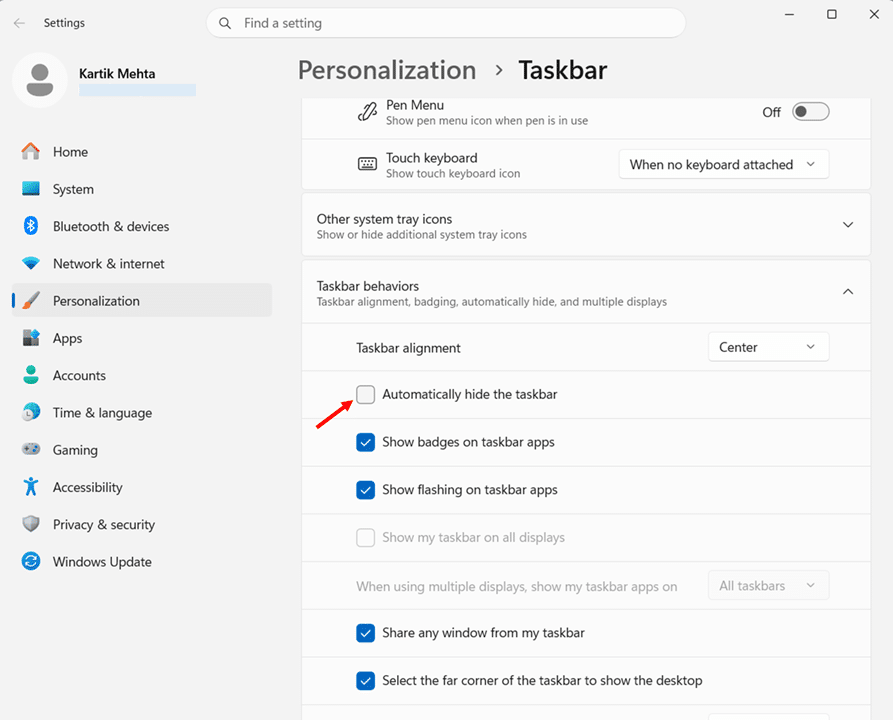893x720 pixels.
Task: Click the Home icon in sidebar
Action: (x=31, y=152)
